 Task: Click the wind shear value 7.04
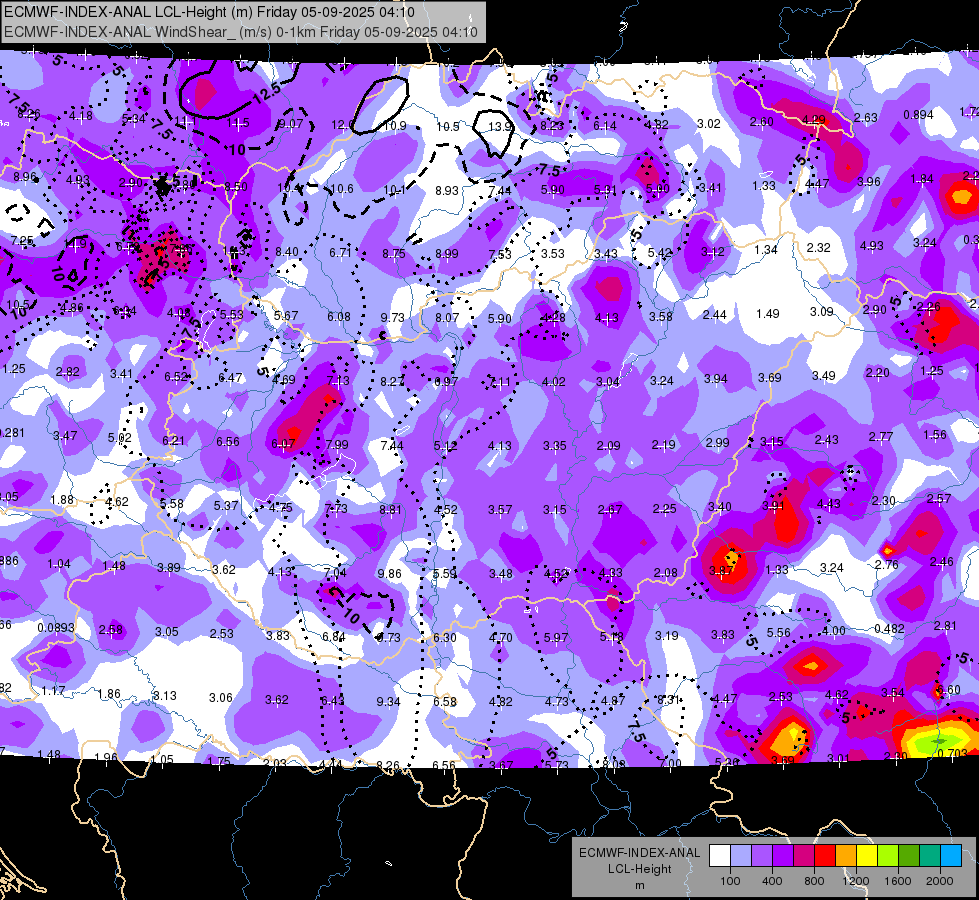pyautogui.click(x=335, y=573)
